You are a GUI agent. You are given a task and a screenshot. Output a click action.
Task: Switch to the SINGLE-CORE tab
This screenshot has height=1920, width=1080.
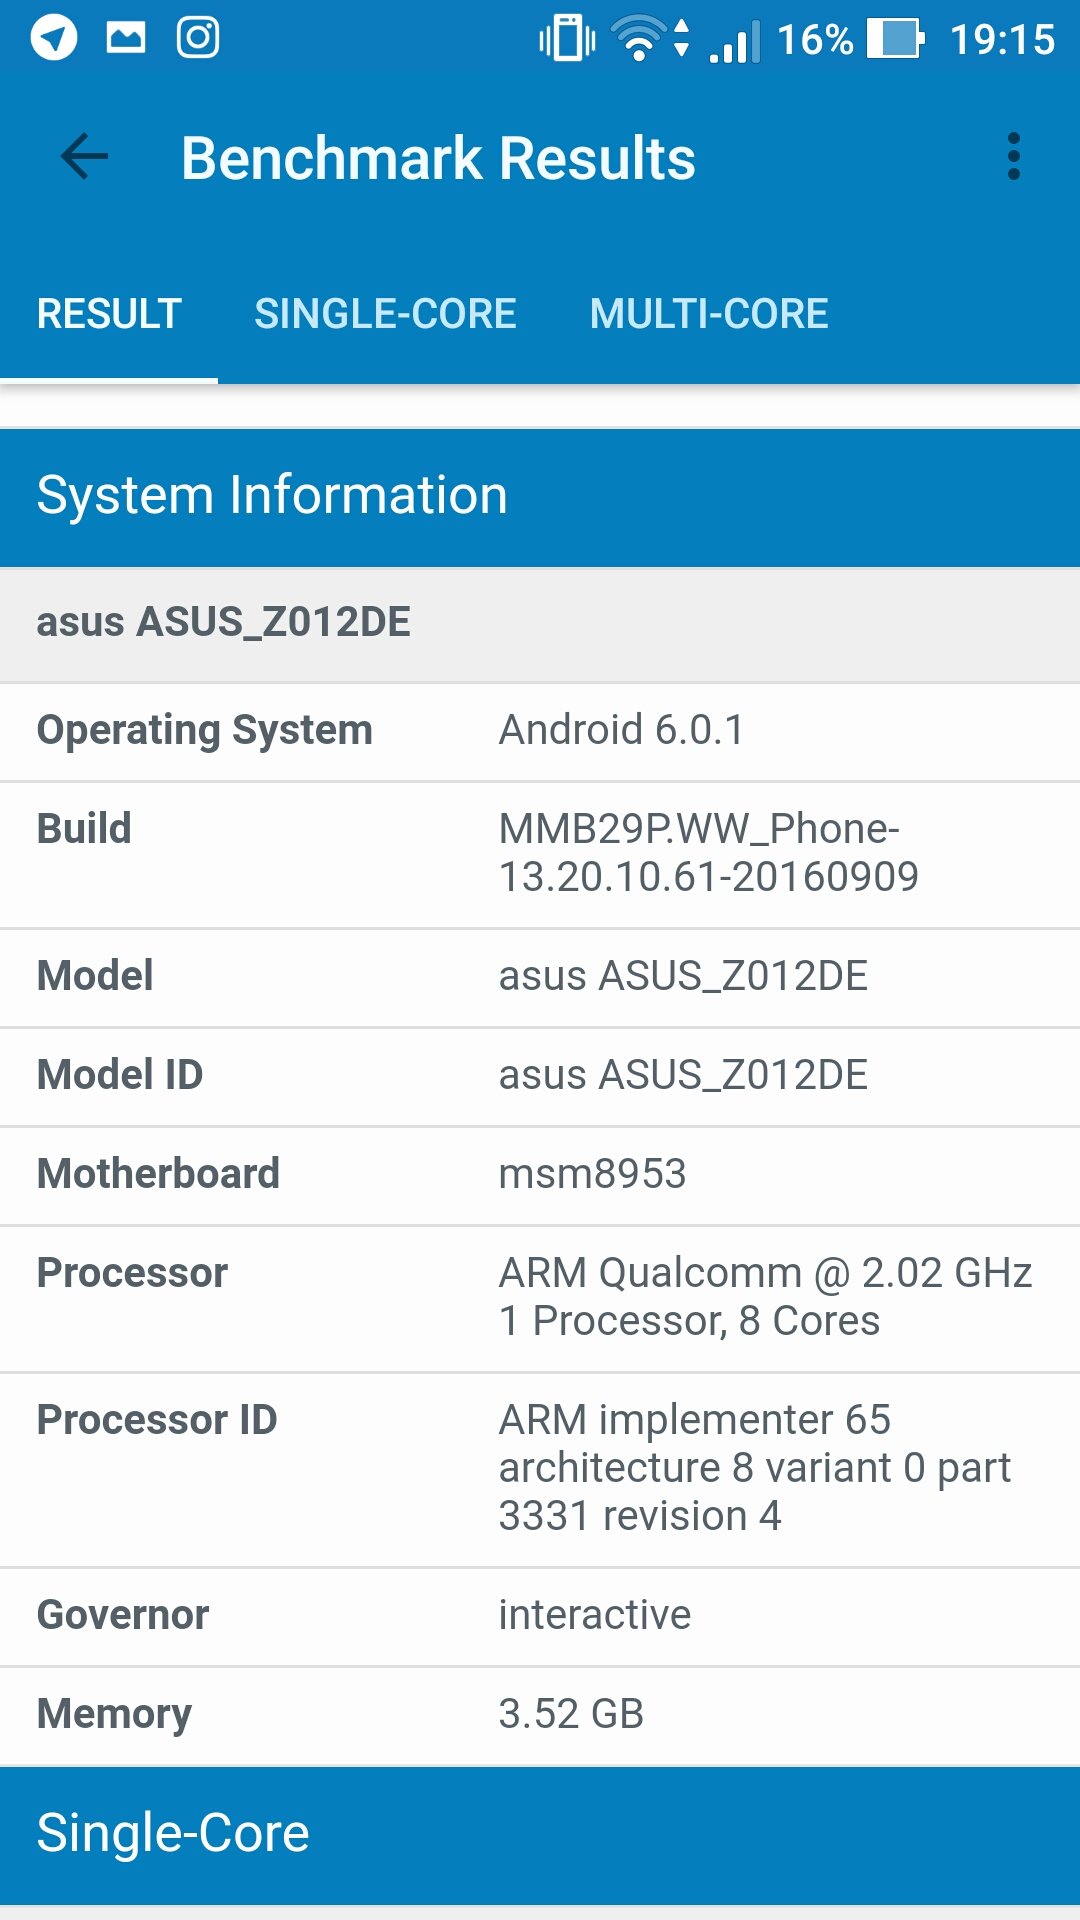click(x=385, y=314)
